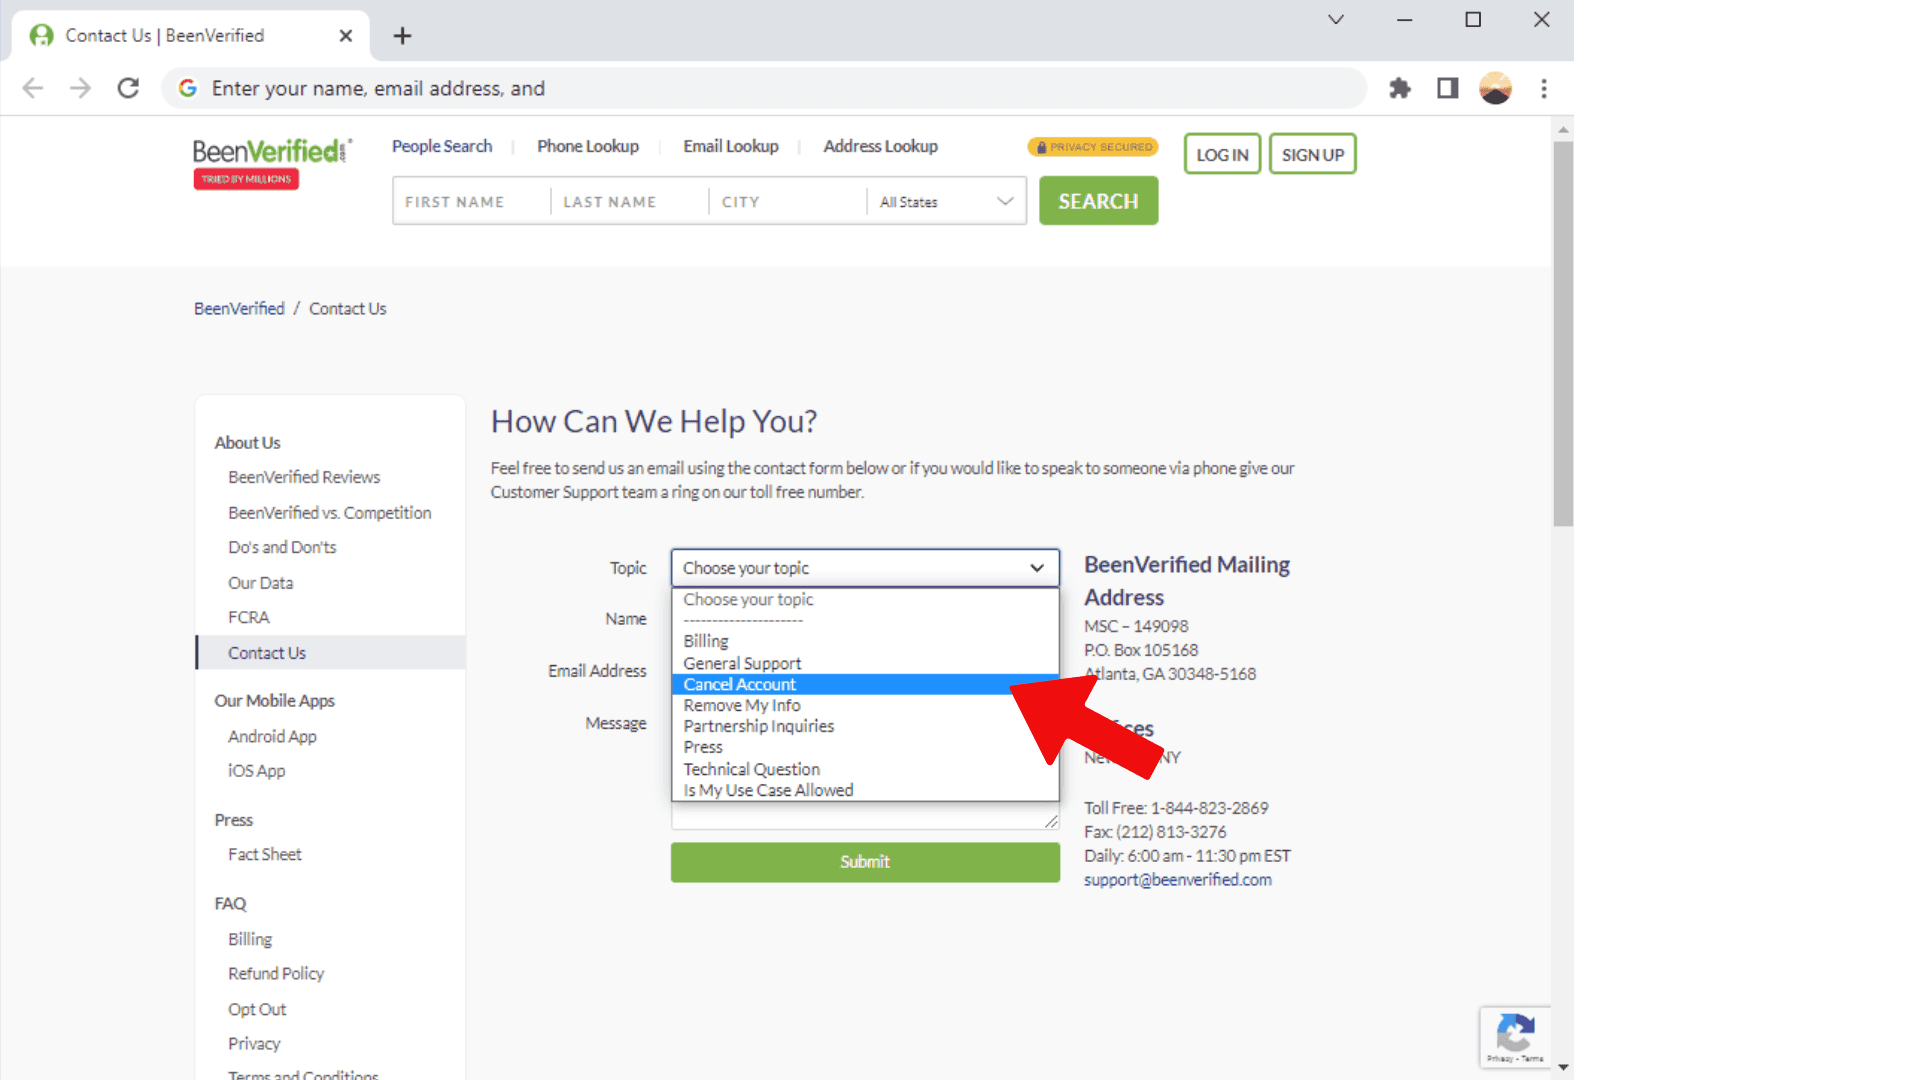Open People Search link

click(442, 146)
